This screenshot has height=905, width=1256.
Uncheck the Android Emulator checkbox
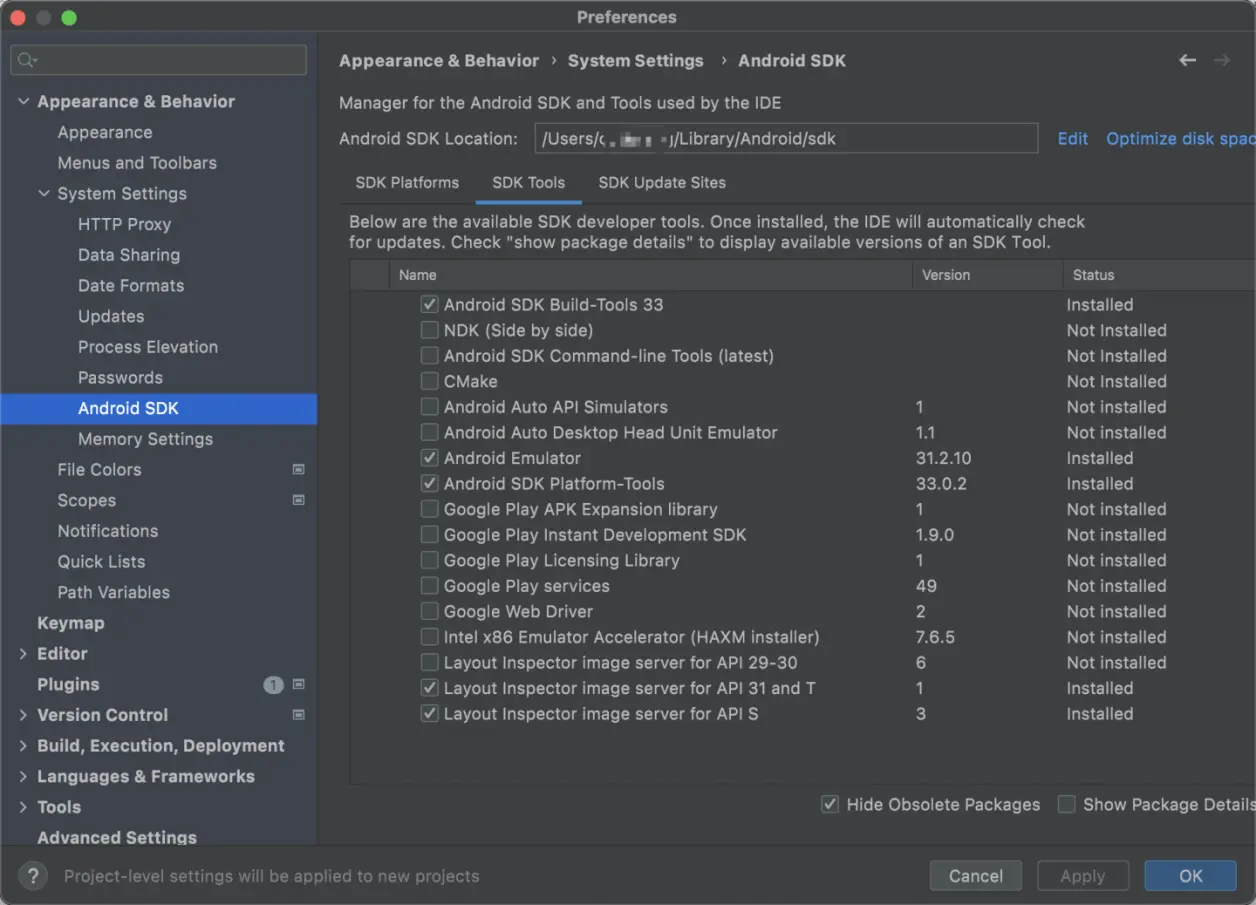[429, 458]
